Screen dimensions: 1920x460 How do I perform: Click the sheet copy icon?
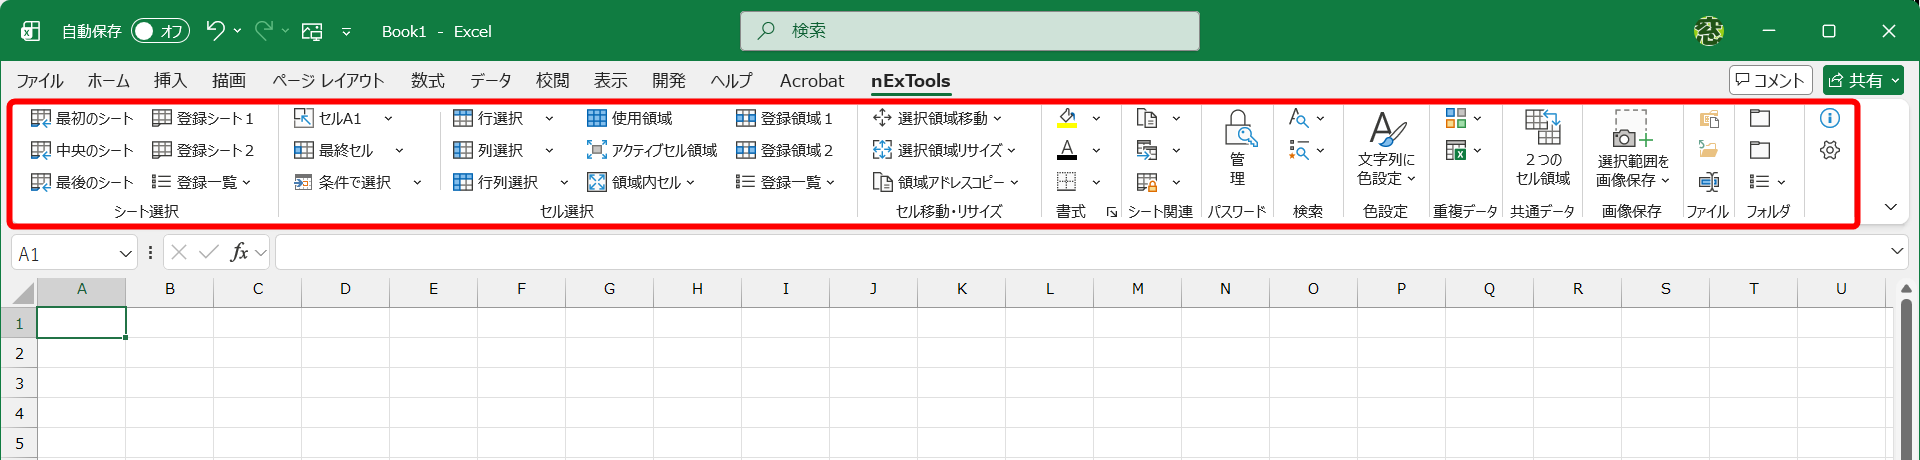point(1147,118)
